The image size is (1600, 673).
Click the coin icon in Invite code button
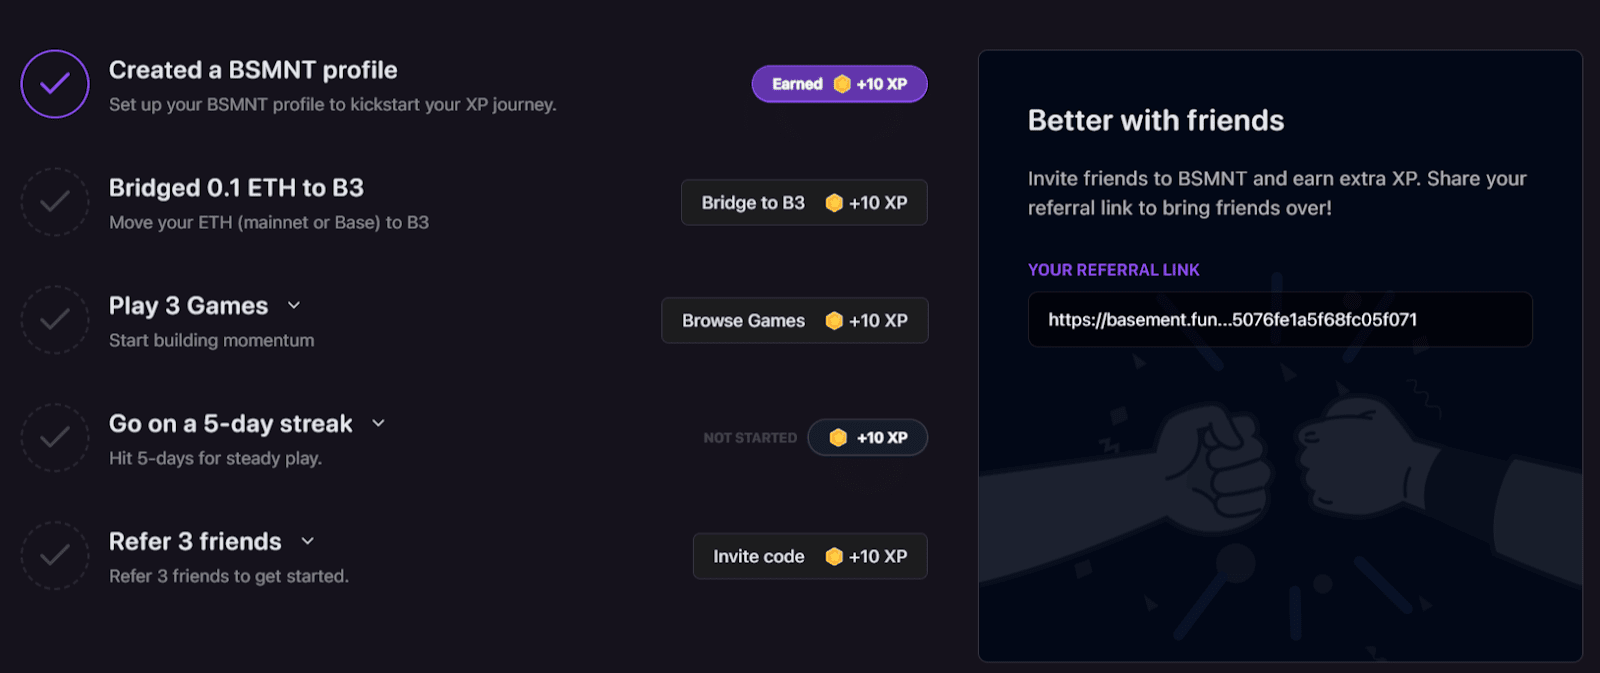pos(834,557)
